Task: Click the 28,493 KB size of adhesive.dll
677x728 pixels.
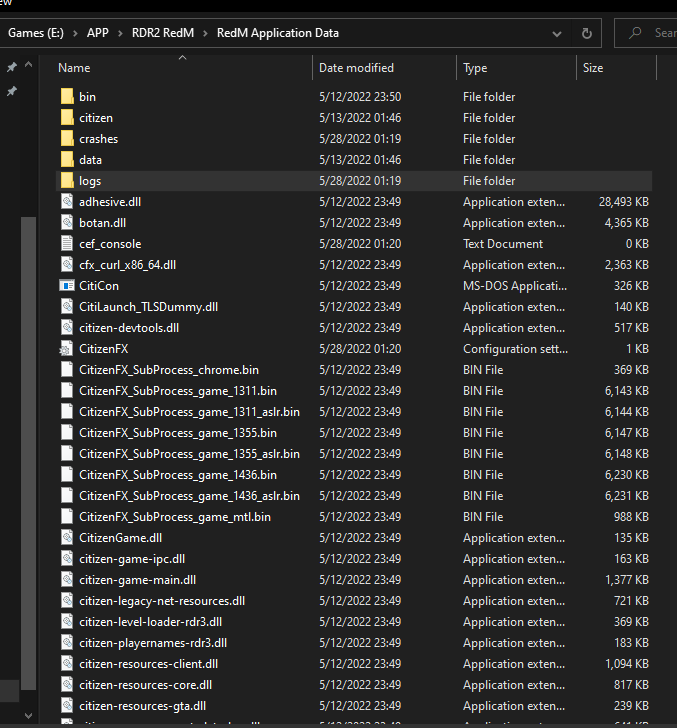Action: click(x=624, y=202)
